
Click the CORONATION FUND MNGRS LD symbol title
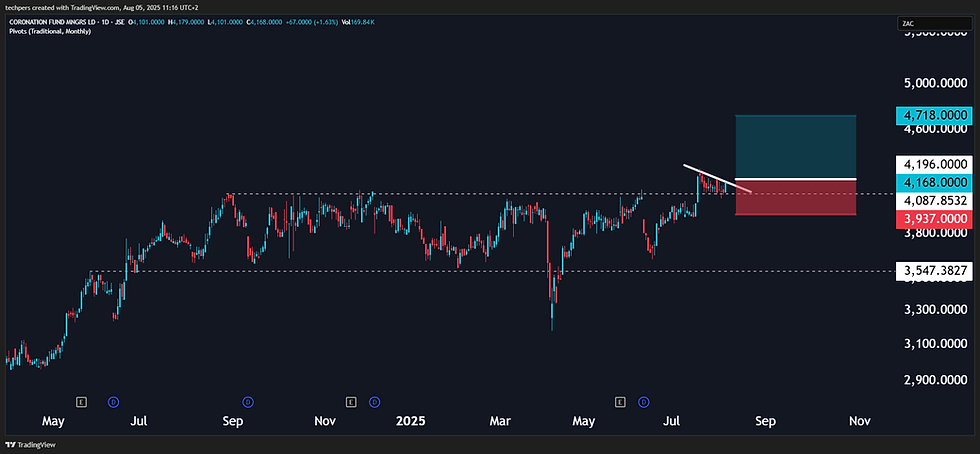coord(50,23)
